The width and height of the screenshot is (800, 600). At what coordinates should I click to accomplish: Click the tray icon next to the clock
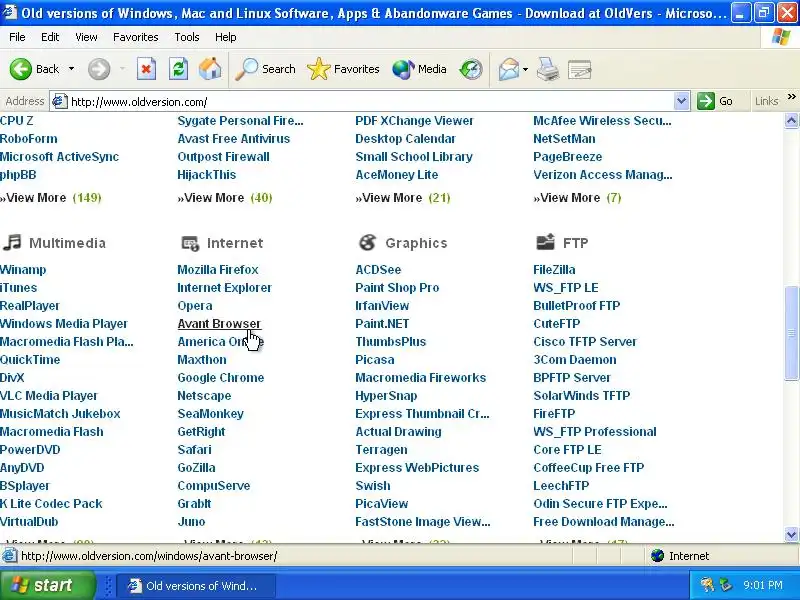coord(725,585)
